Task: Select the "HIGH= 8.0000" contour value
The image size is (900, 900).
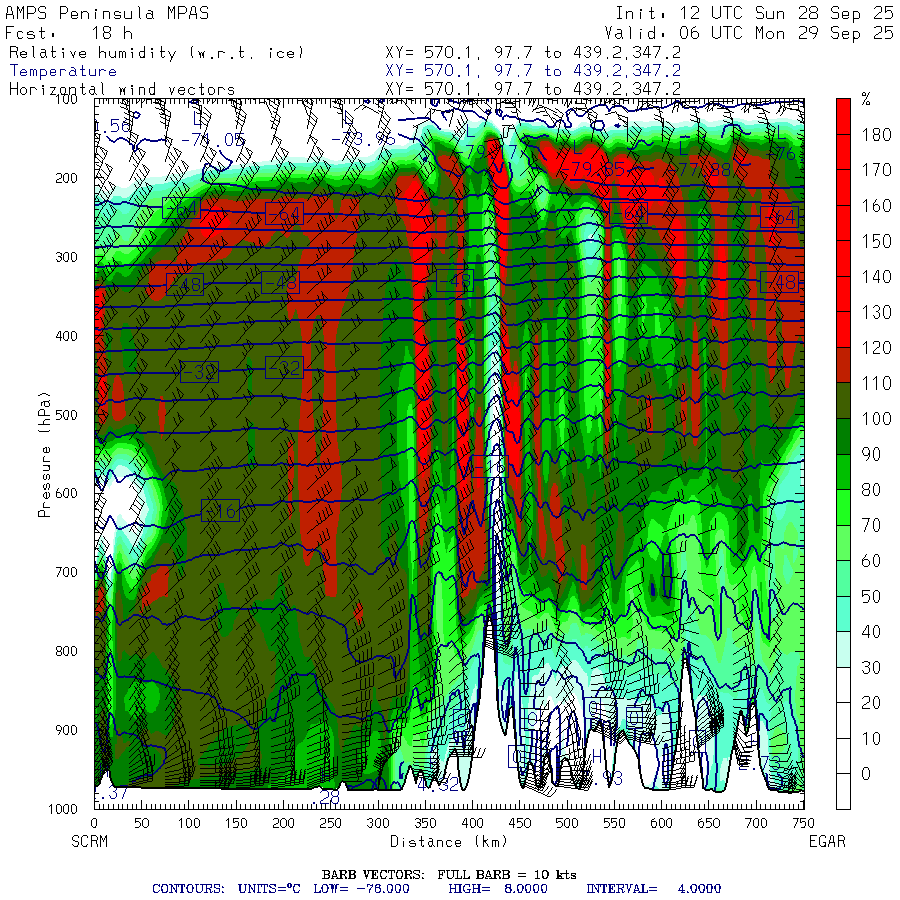Action: coord(498,889)
